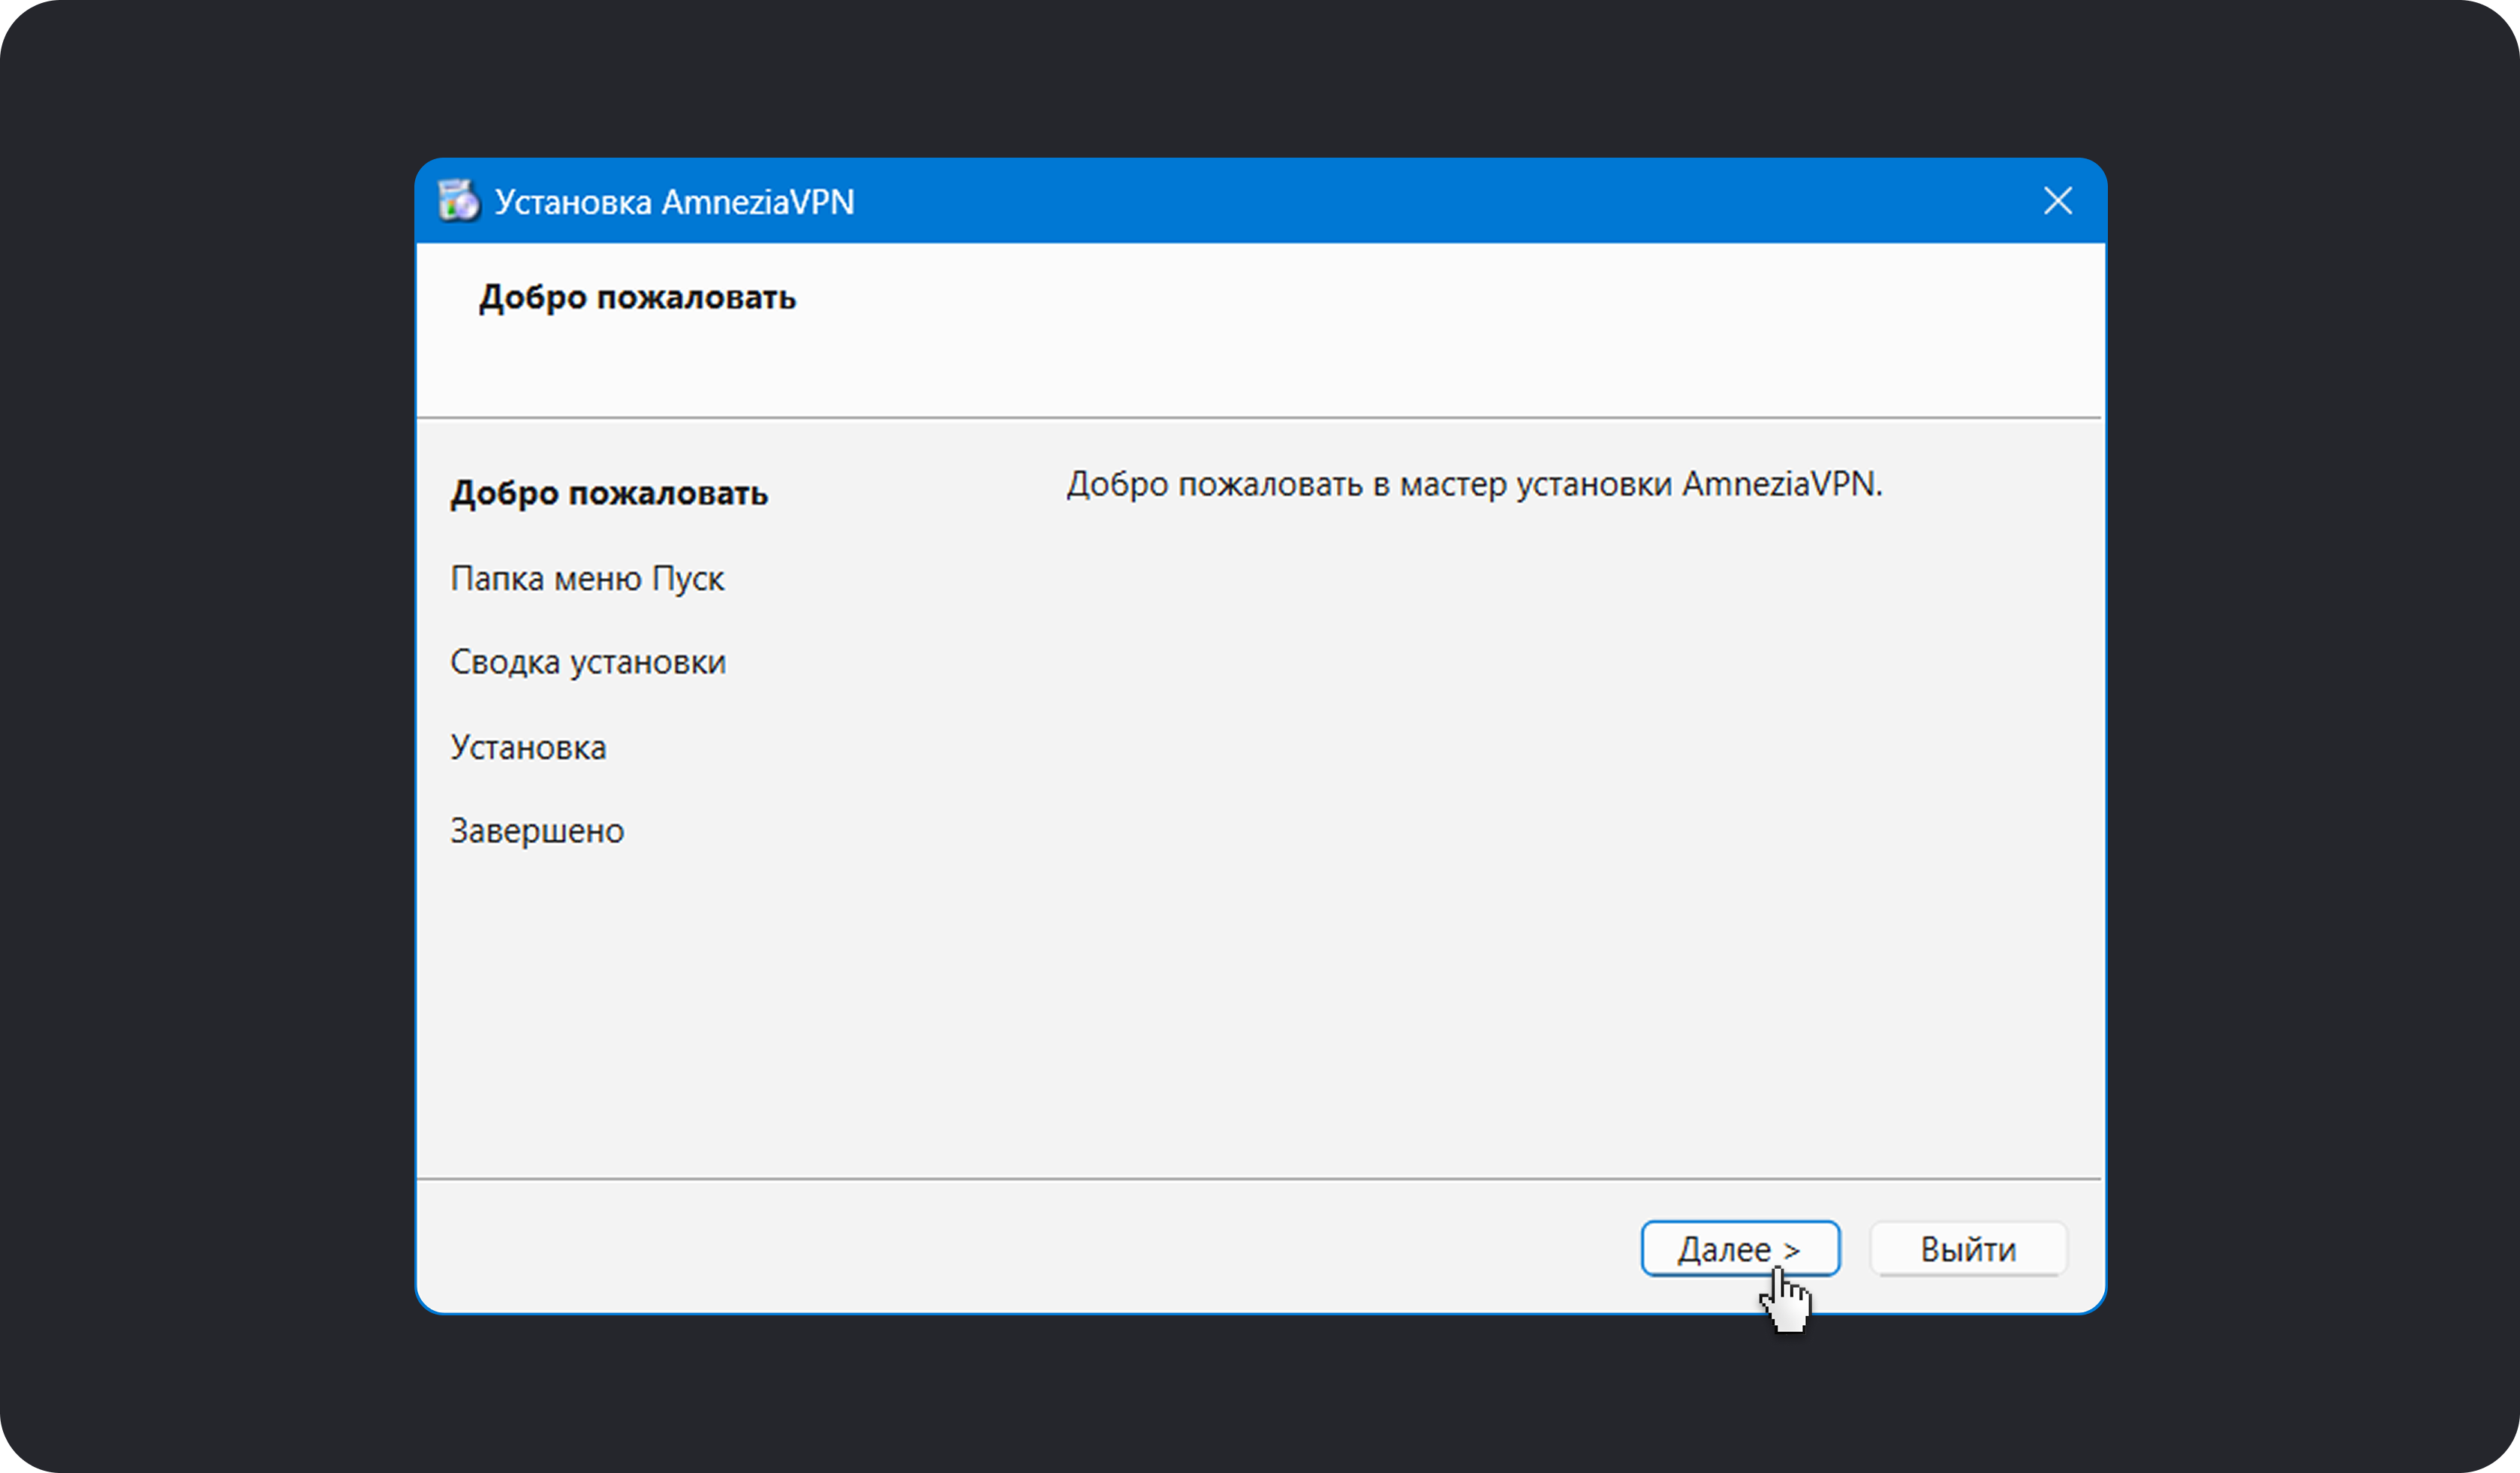Click the installer icon in the title bar
The height and width of the screenshot is (1473, 2520).
click(459, 201)
